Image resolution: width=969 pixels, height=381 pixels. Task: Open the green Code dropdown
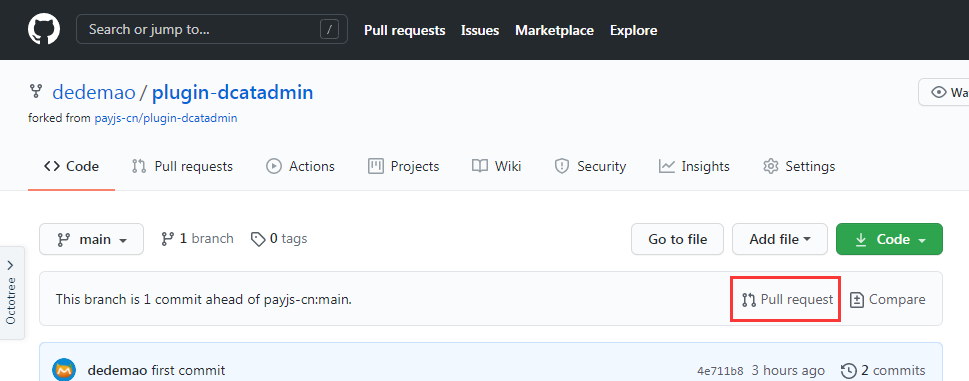point(889,239)
